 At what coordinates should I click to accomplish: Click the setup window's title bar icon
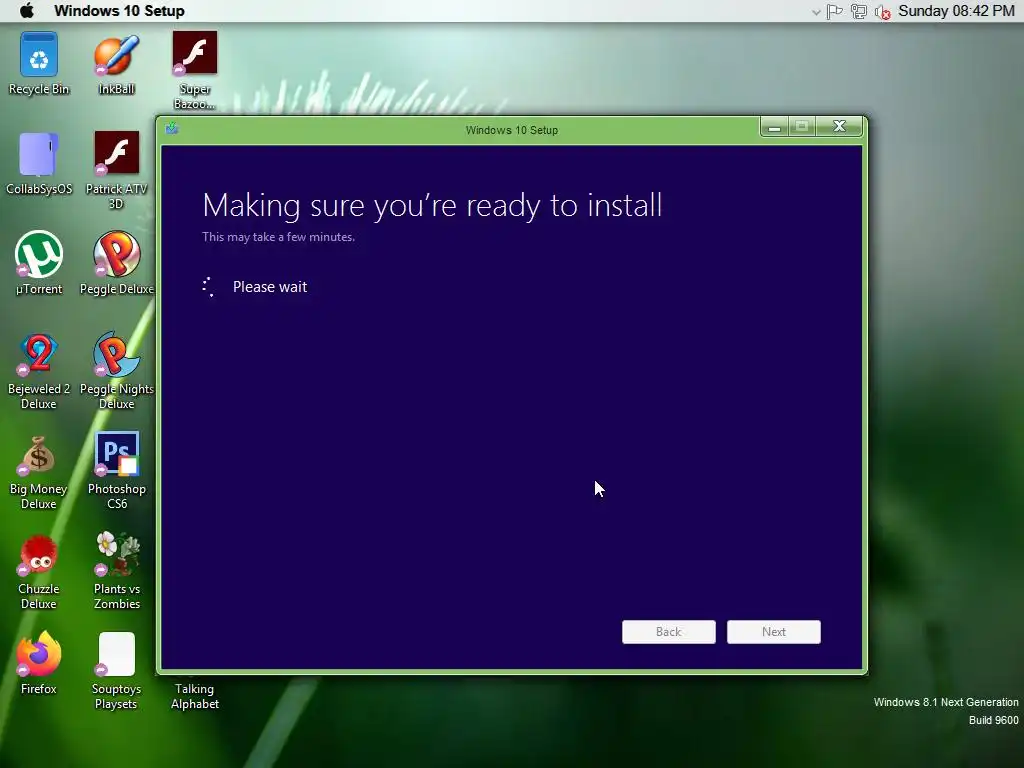tap(172, 128)
